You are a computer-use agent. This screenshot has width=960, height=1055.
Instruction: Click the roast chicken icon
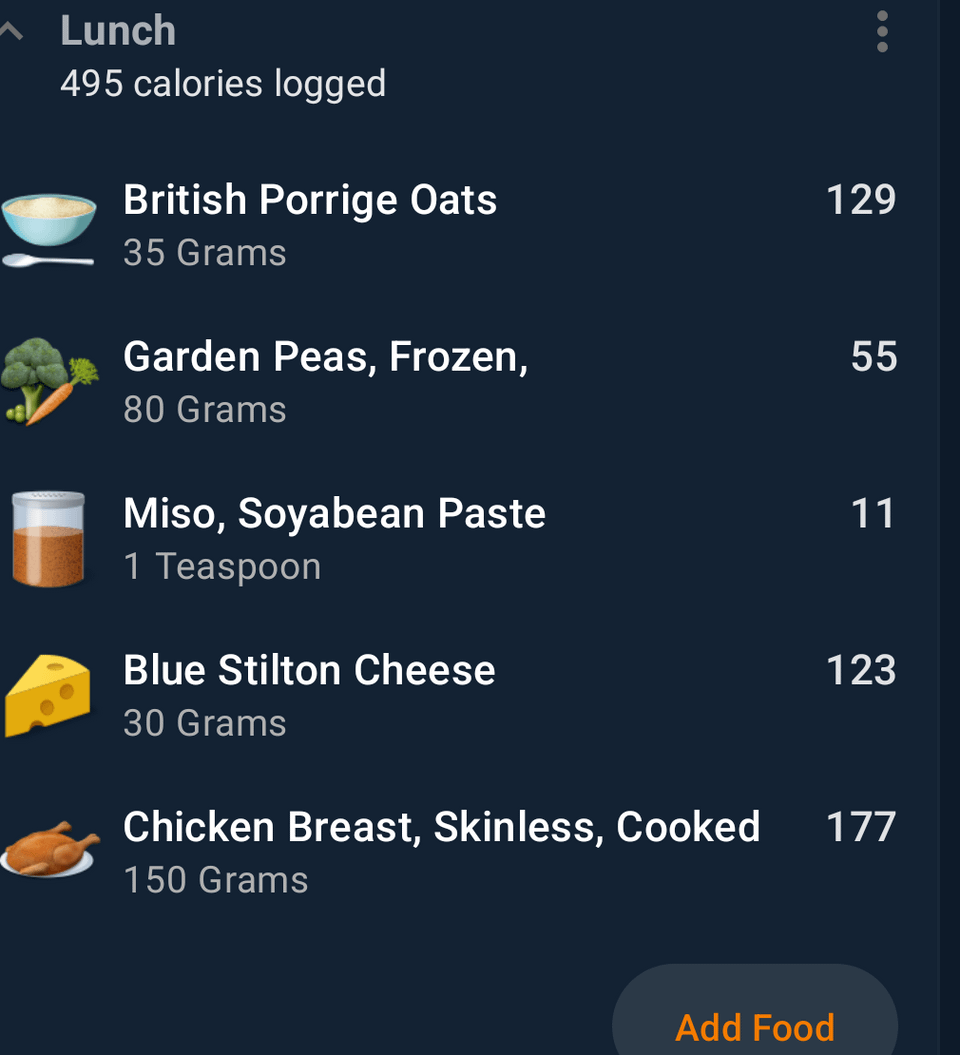pyautogui.click(x=50, y=850)
